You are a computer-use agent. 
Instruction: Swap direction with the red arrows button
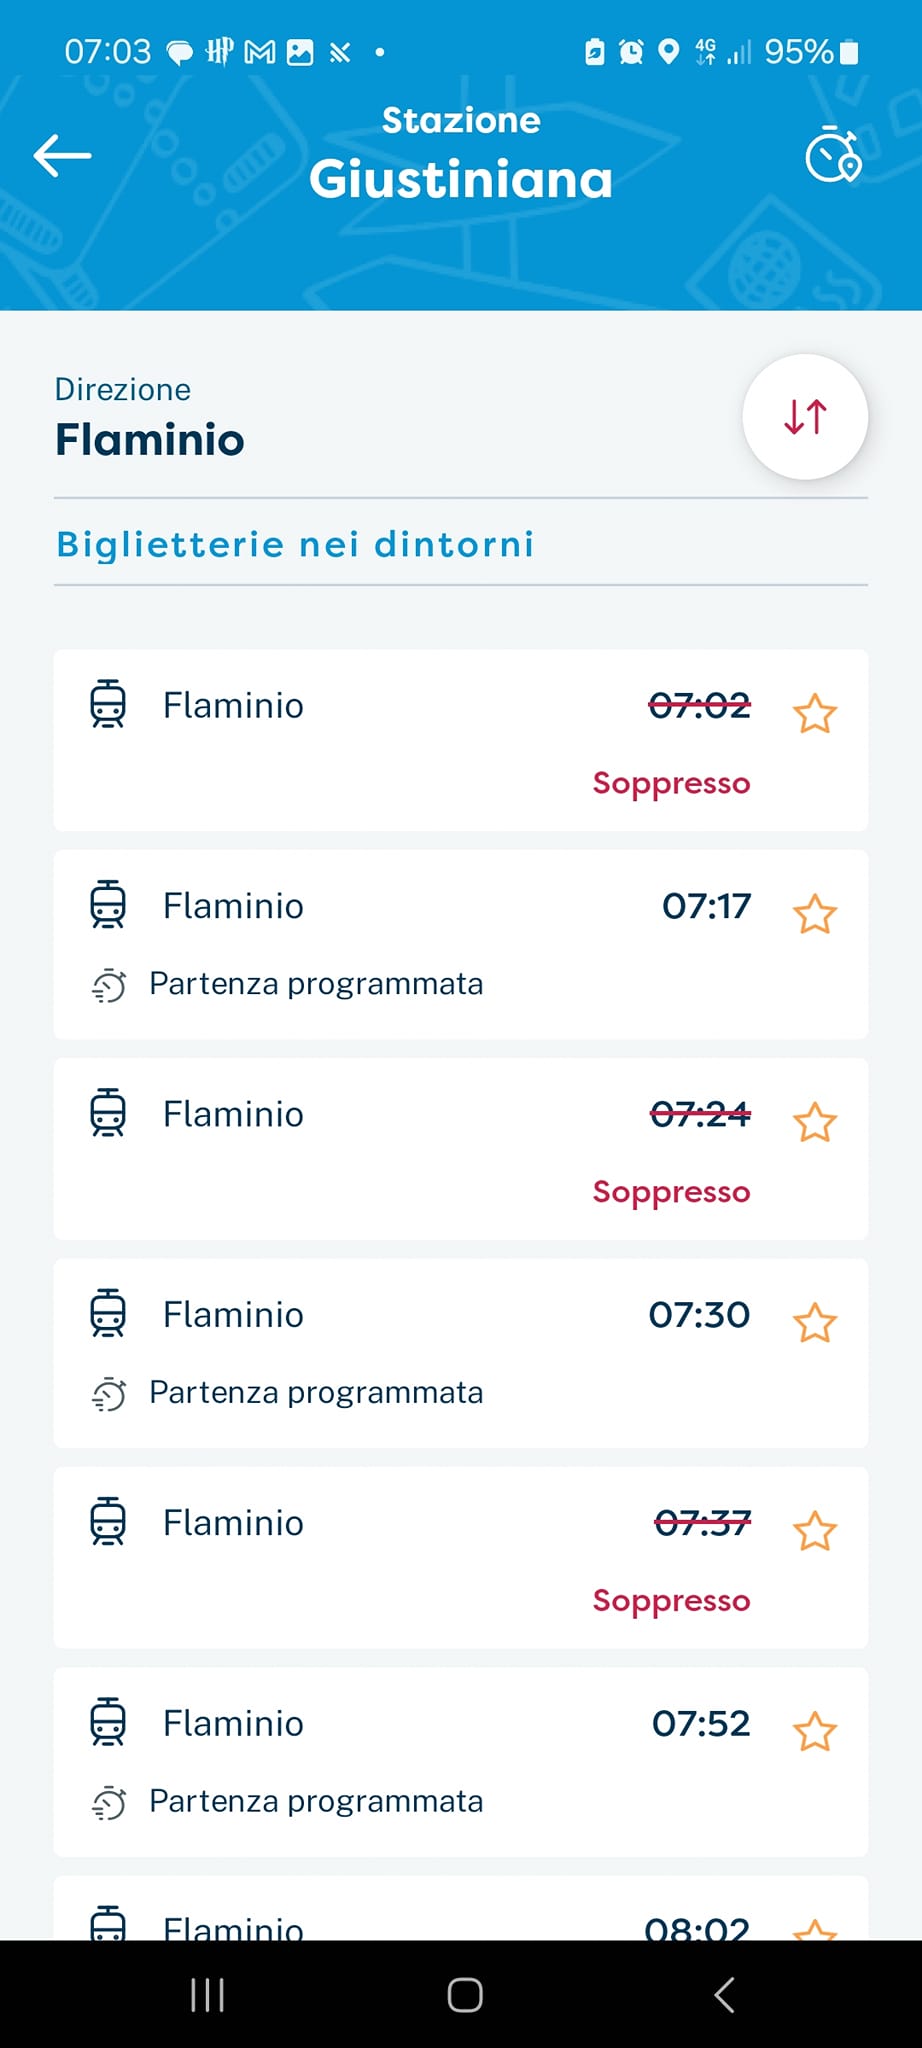click(805, 417)
